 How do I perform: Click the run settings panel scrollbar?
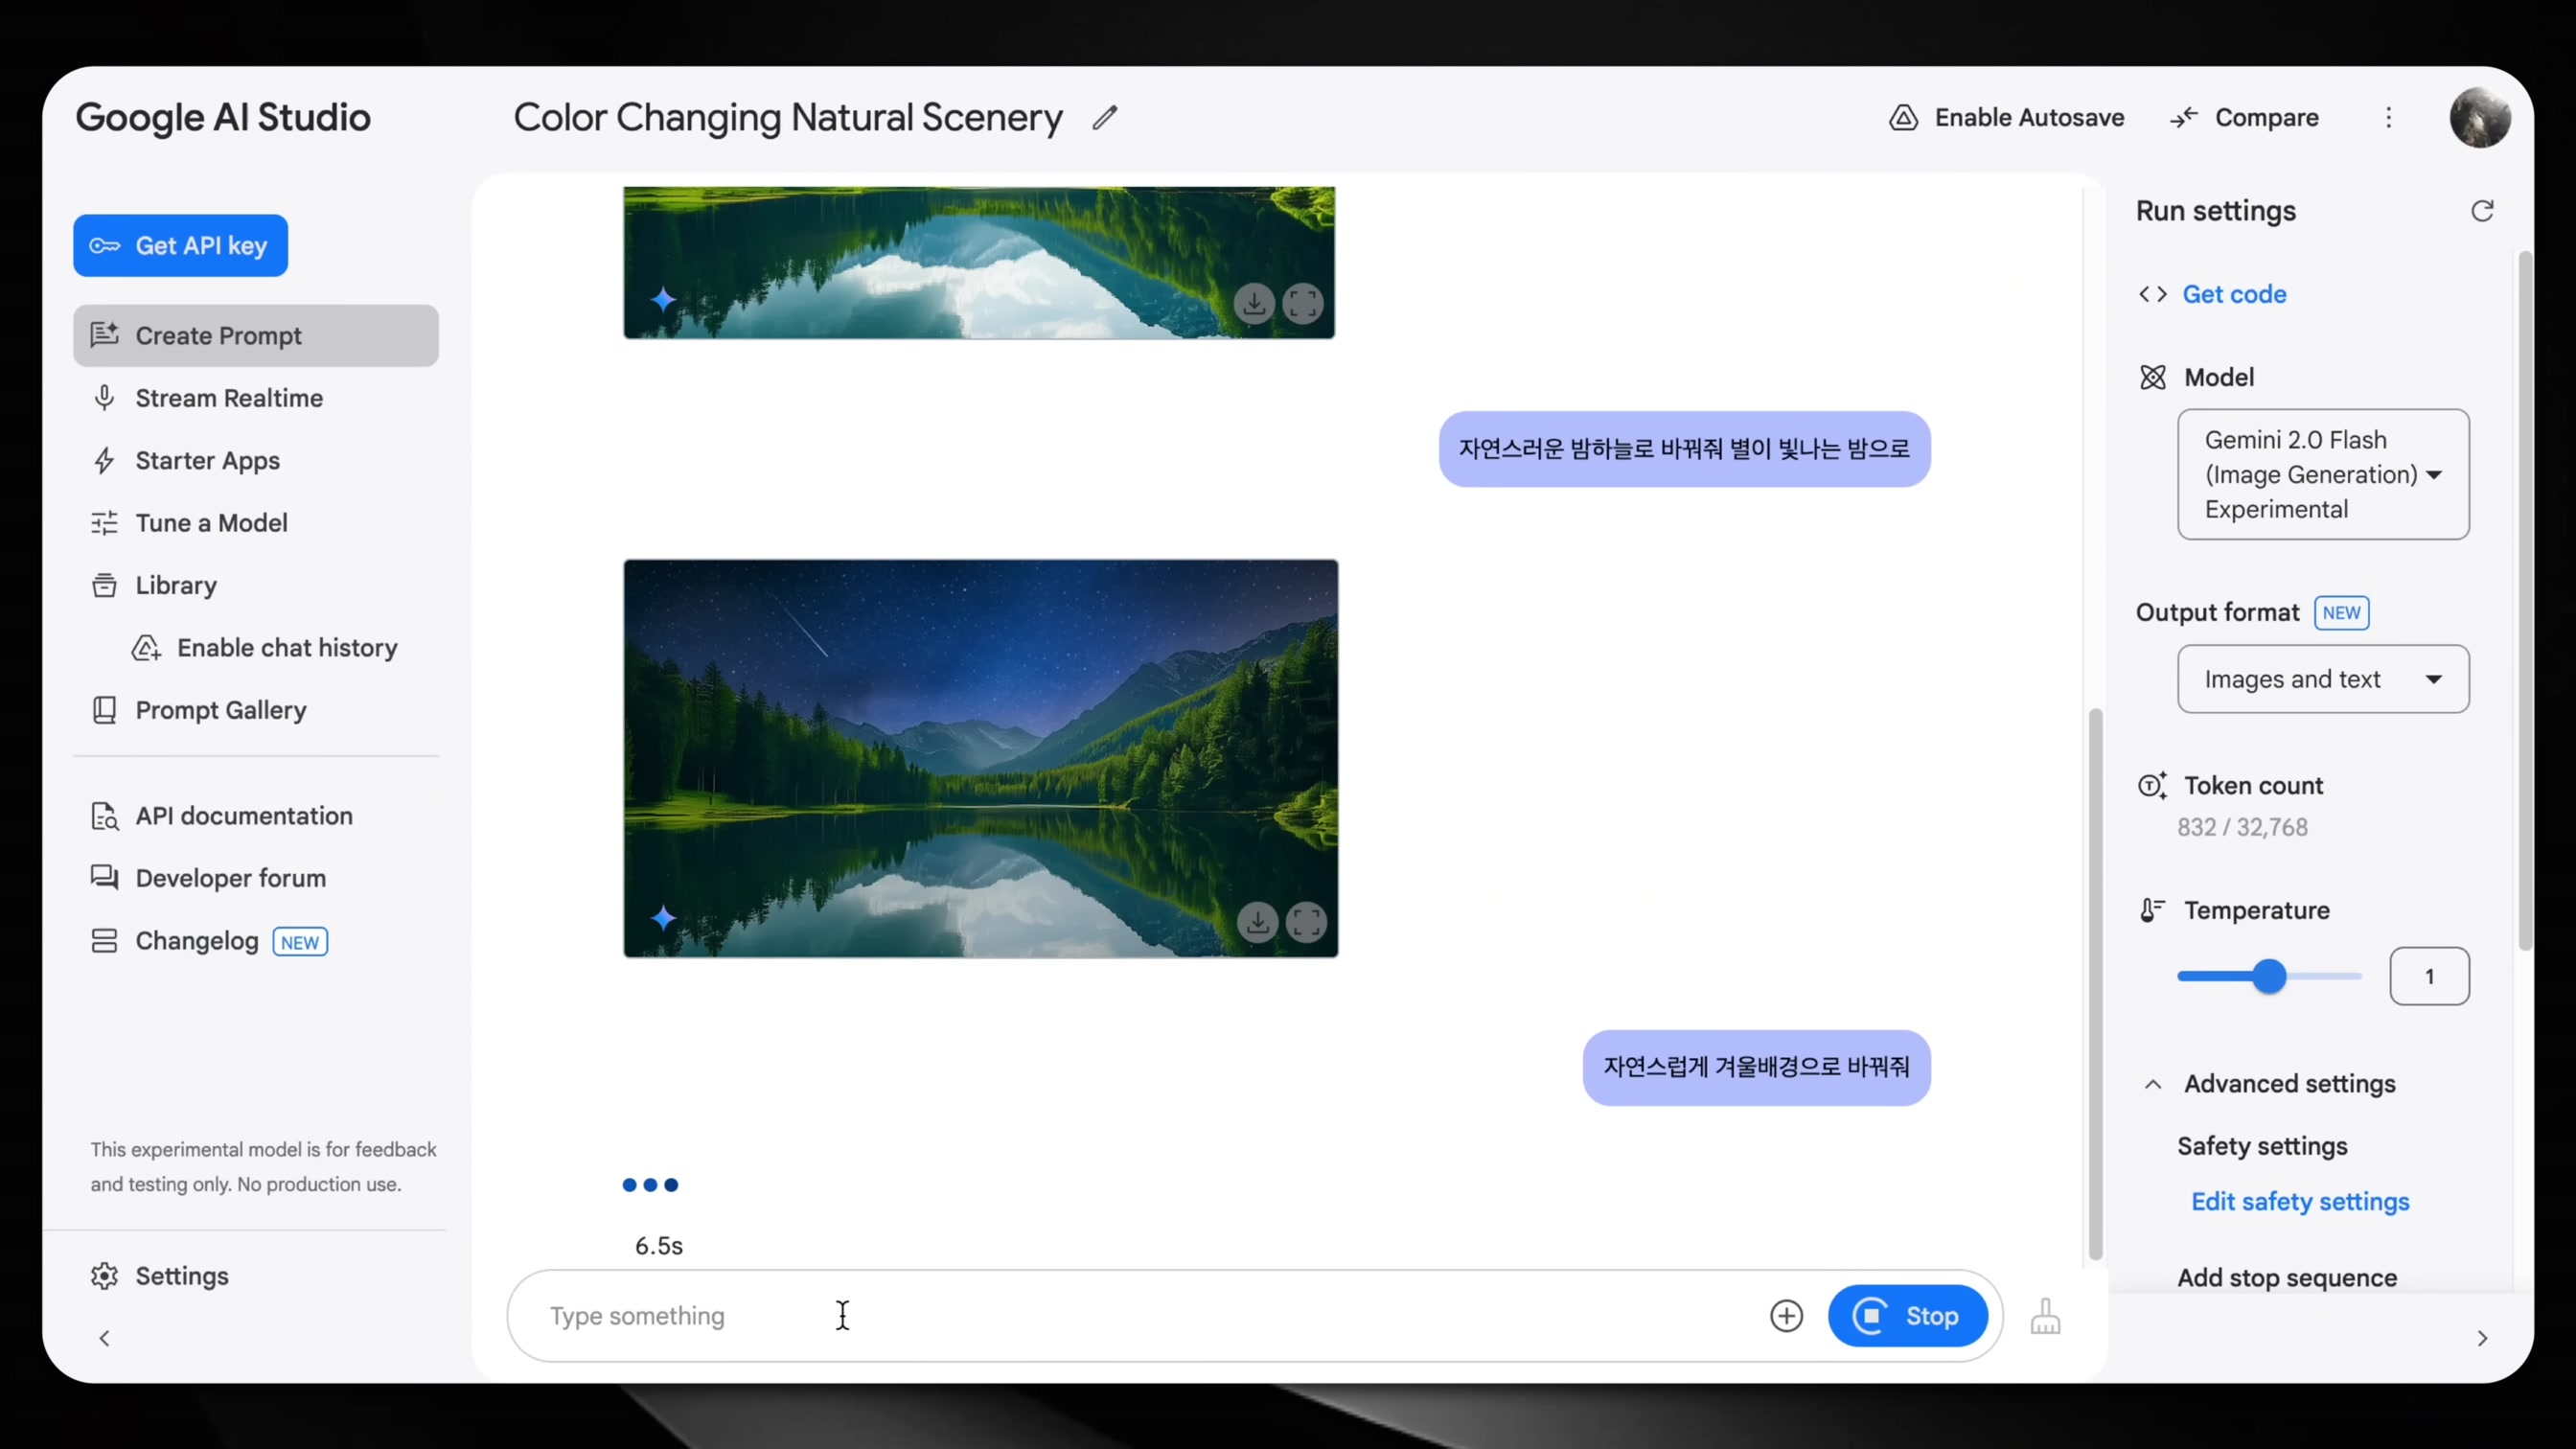click(2525, 600)
